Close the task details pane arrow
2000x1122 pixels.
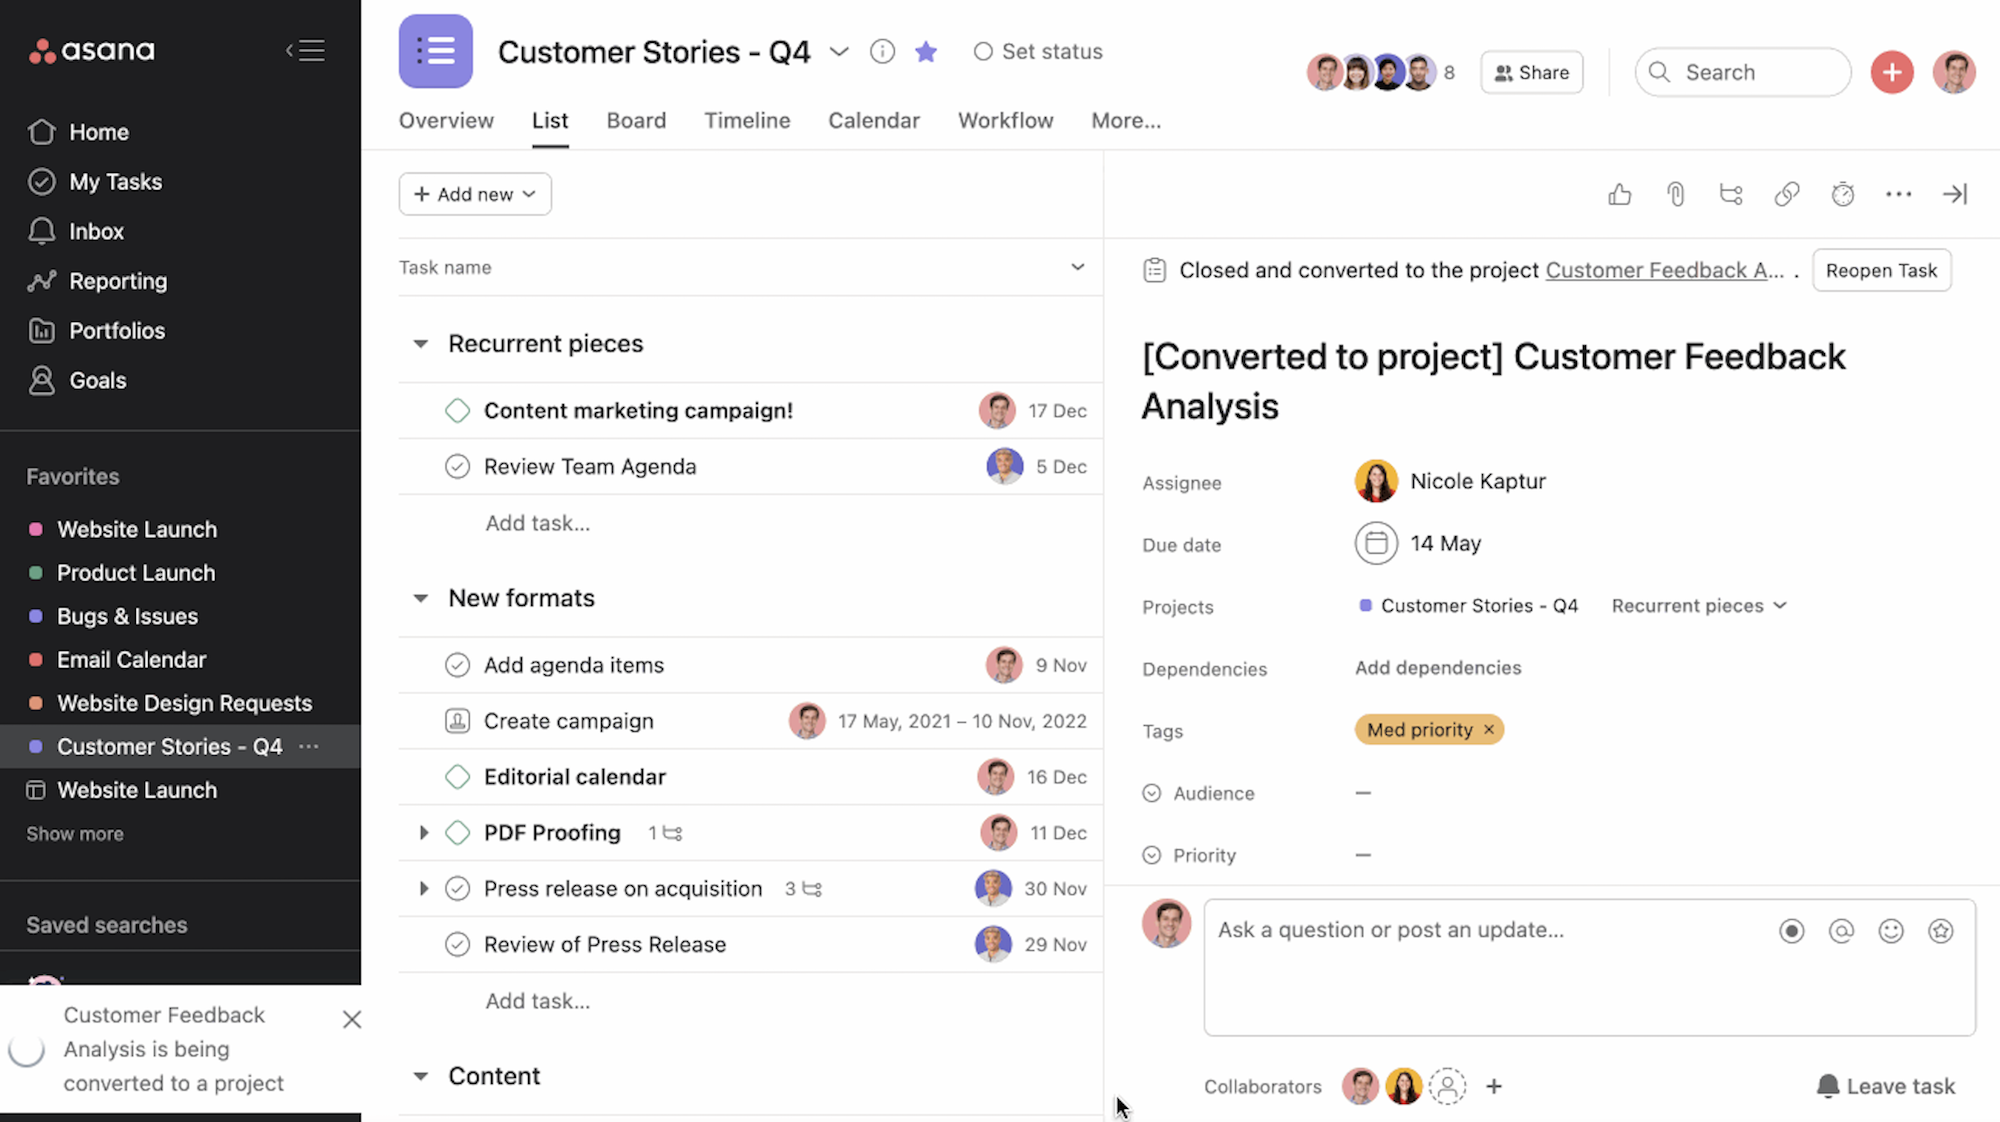click(1955, 194)
